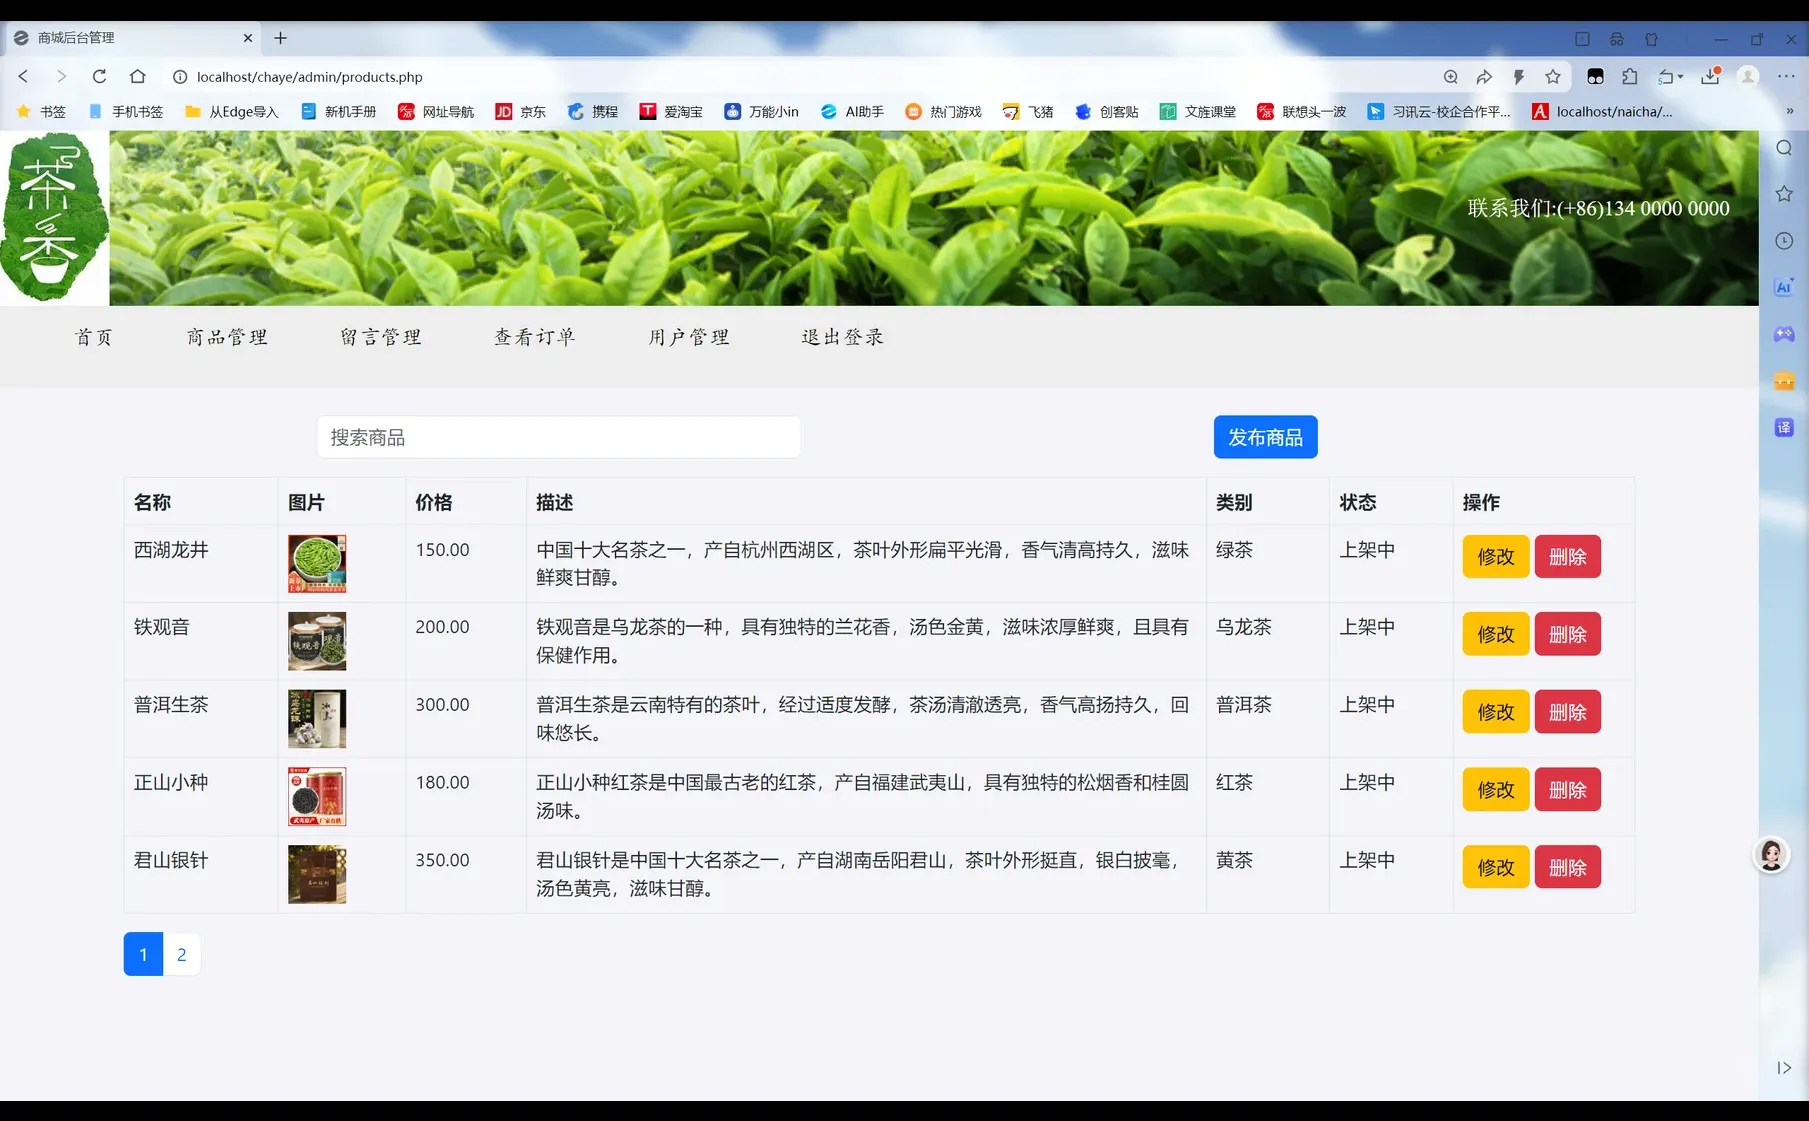Open the 飞猪 bookmark

[1027, 111]
